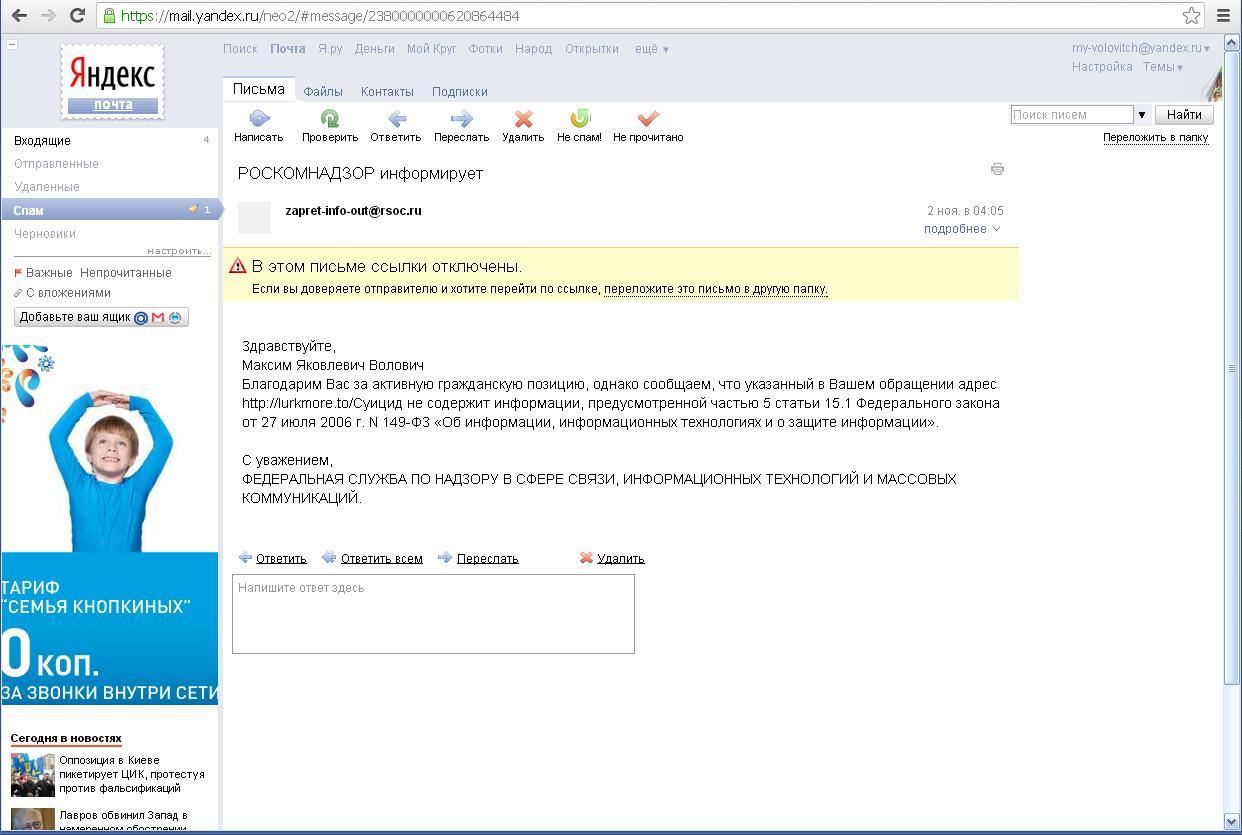This screenshot has height=835, width=1242.
Task: Switch to the Контакты tab
Action: coord(387,91)
